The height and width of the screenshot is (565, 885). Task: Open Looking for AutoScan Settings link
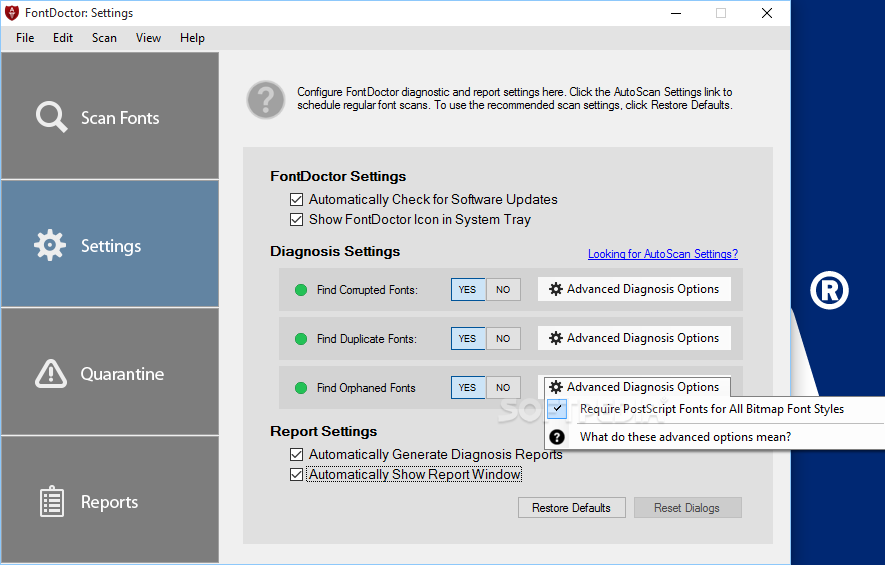[663, 254]
